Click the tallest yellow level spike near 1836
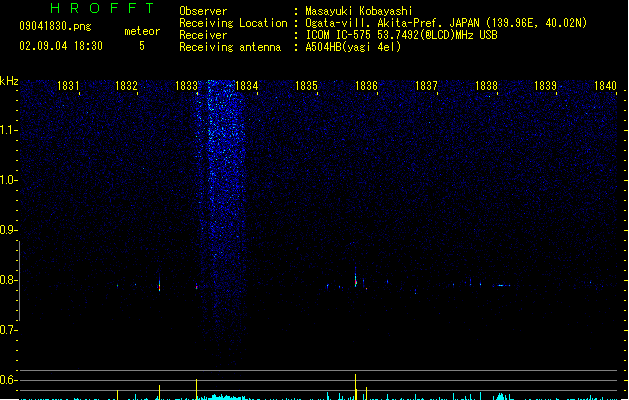This screenshot has width=629, height=400. coord(355,387)
